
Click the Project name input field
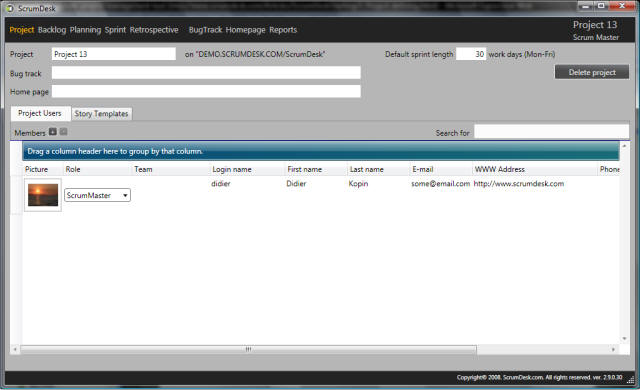click(x=113, y=54)
